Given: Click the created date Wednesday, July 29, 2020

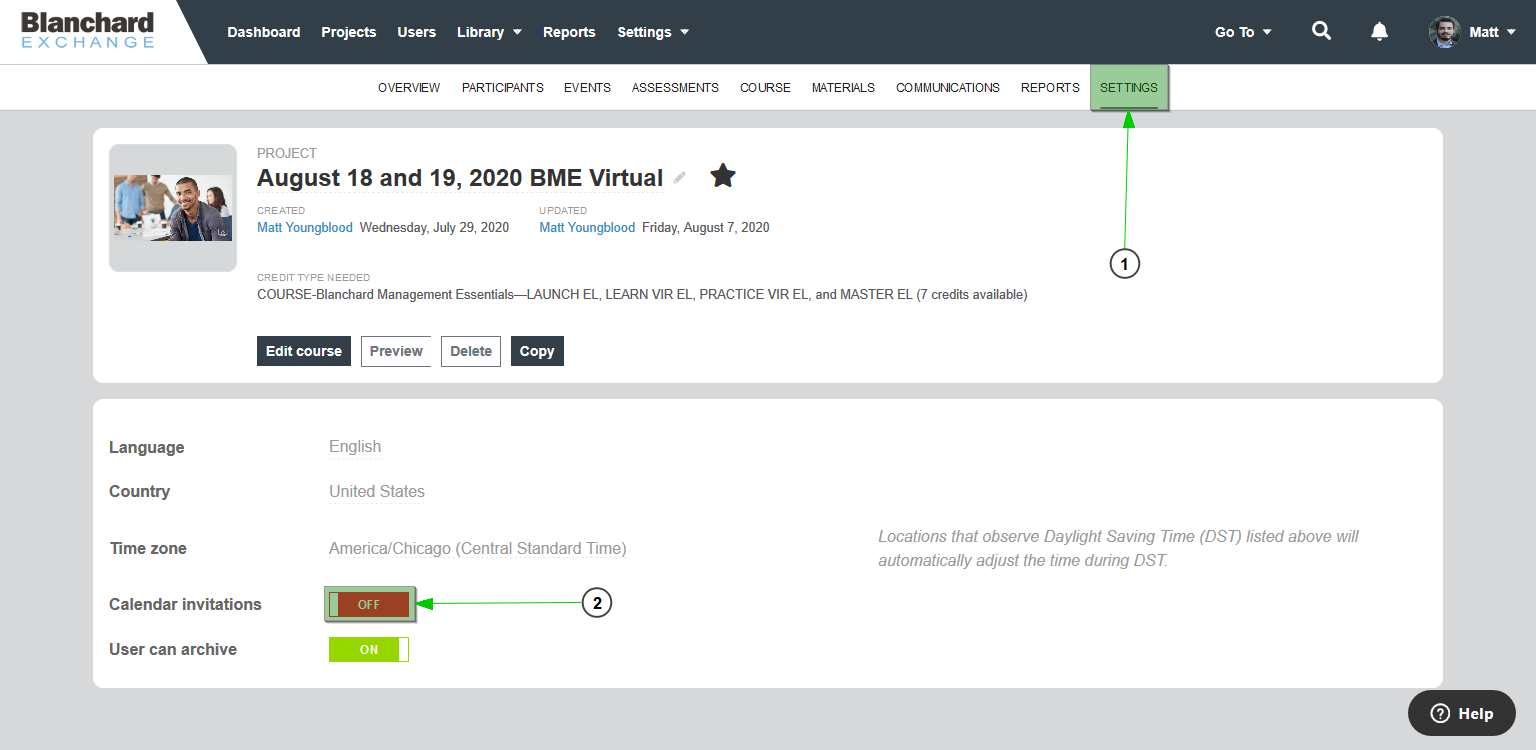Looking at the screenshot, I should 434,227.
